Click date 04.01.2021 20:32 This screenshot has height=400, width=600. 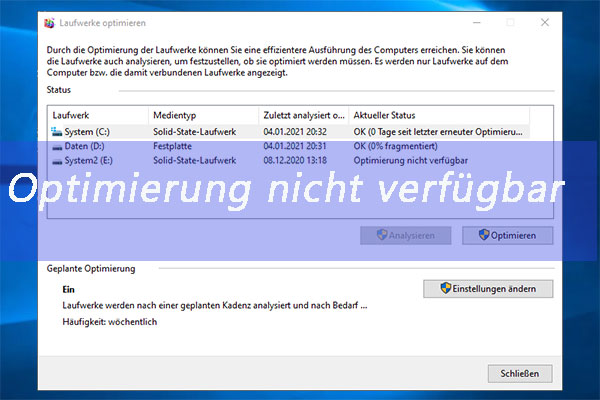tap(295, 132)
